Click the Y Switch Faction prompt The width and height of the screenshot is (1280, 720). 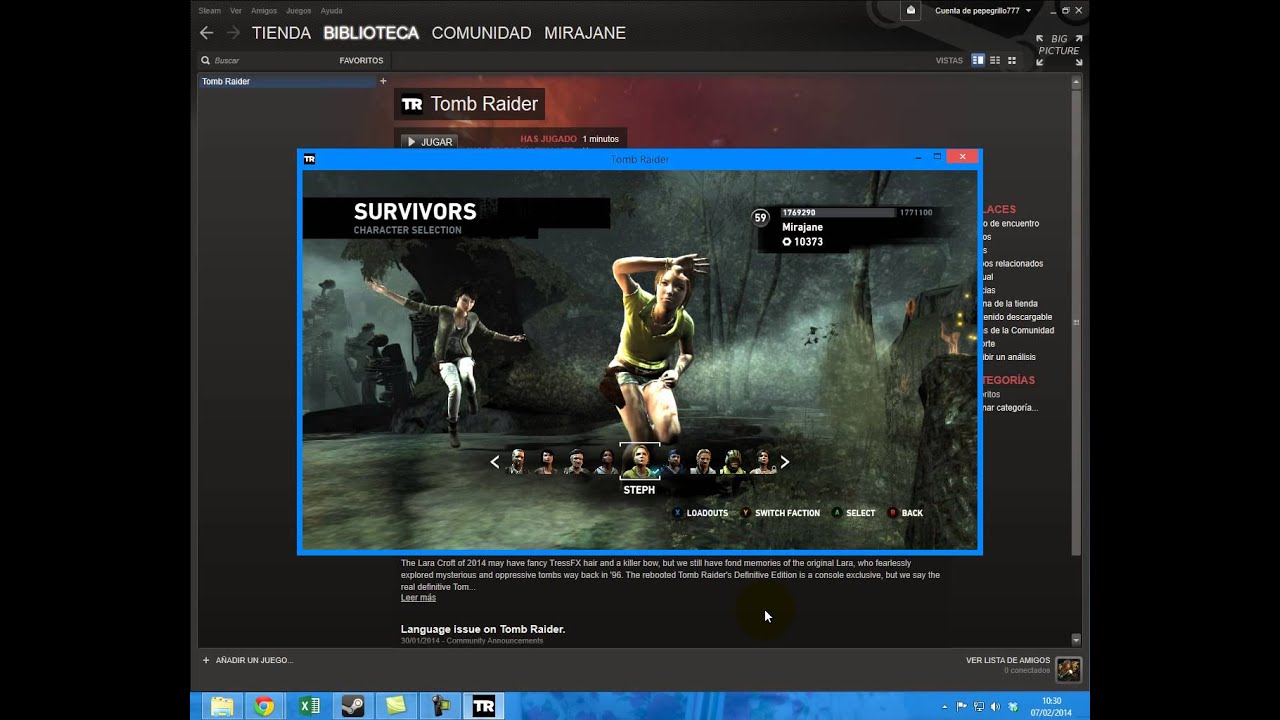780,513
